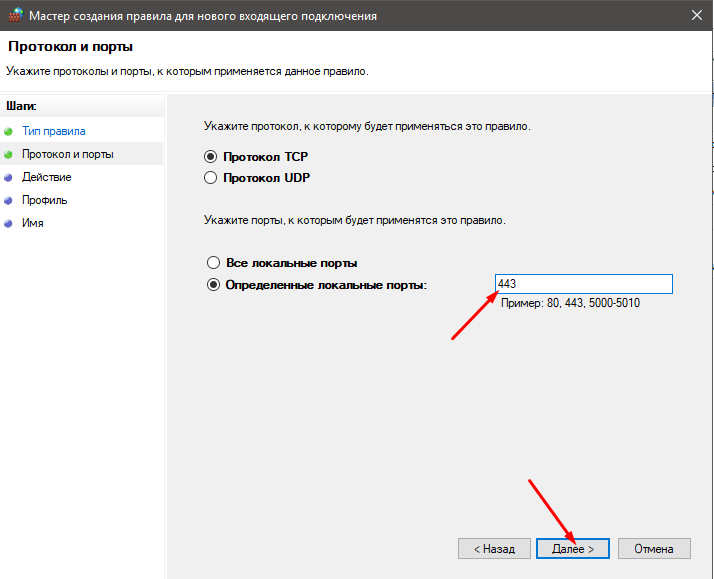Click the wizard title Мастер создания правила

203,16
